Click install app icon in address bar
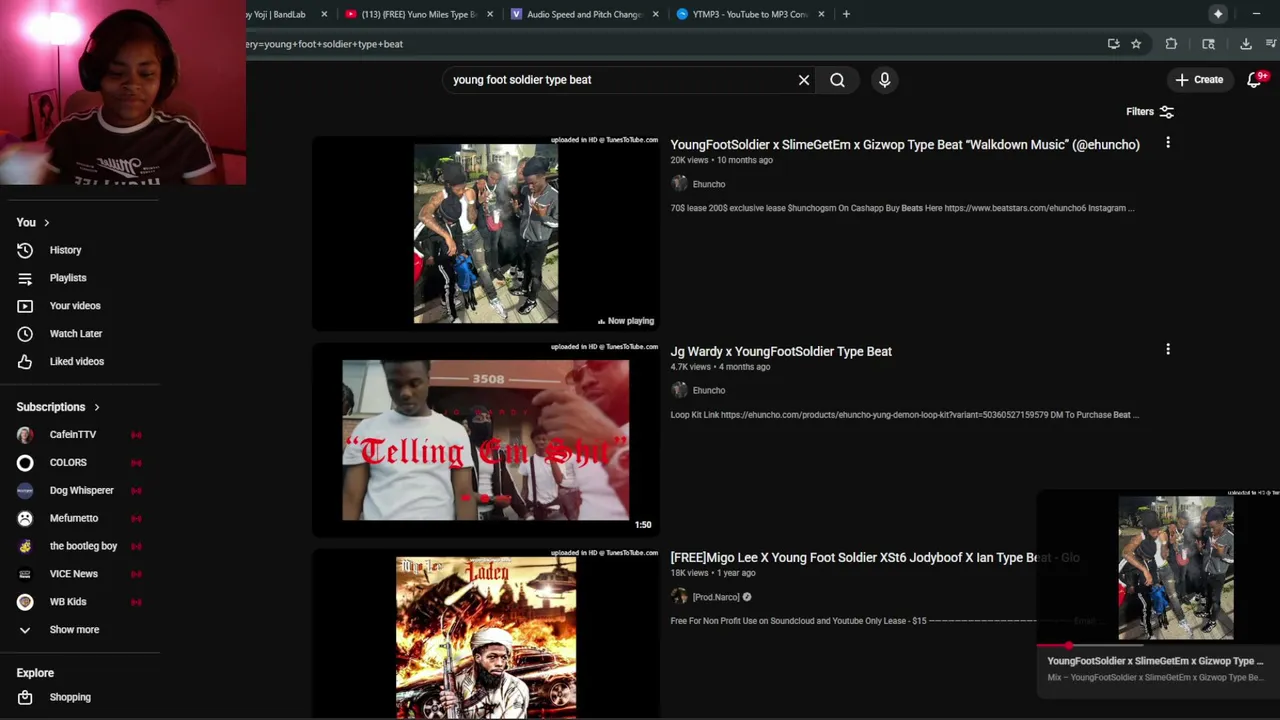Screen dimensions: 1280x720 (1113, 44)
